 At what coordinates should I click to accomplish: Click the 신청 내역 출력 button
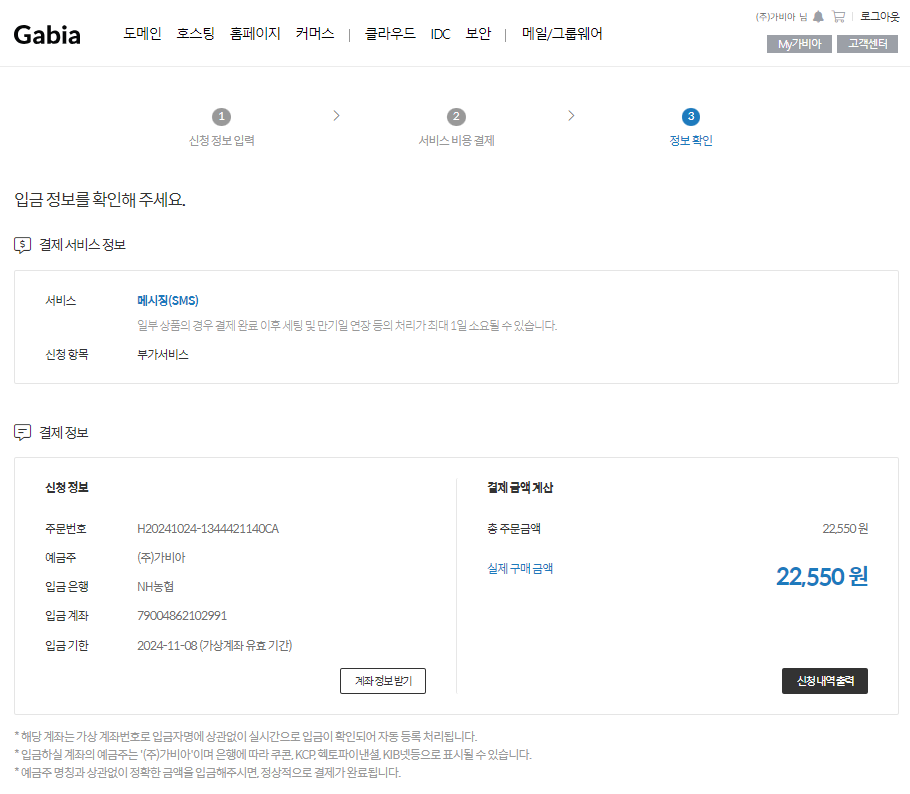825,681
